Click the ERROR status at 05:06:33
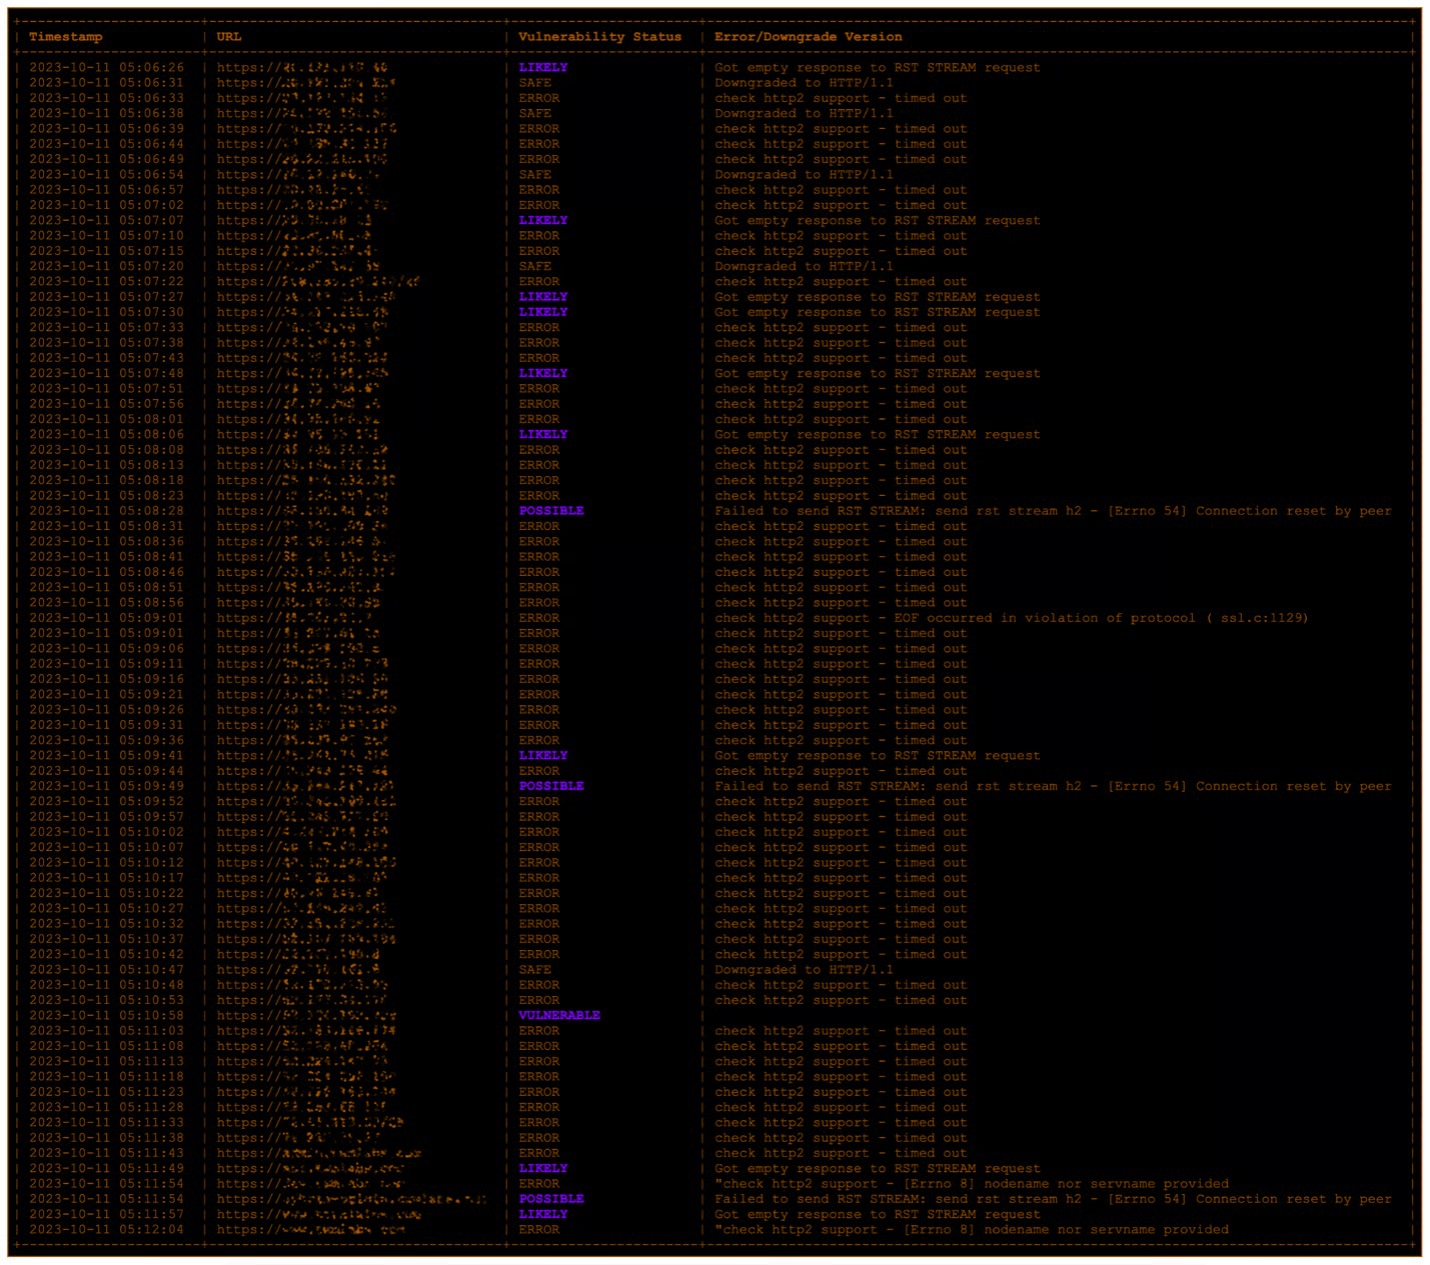Viewport: 1430px width, 1265px height. (538, 97)
